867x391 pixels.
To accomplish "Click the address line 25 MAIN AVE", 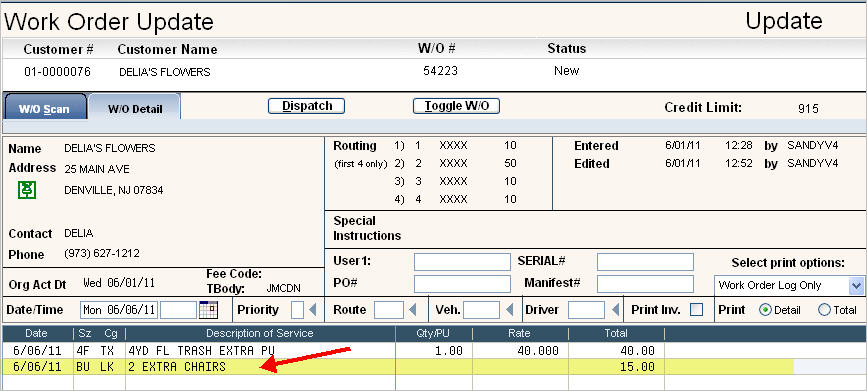I will pos(97,169).
